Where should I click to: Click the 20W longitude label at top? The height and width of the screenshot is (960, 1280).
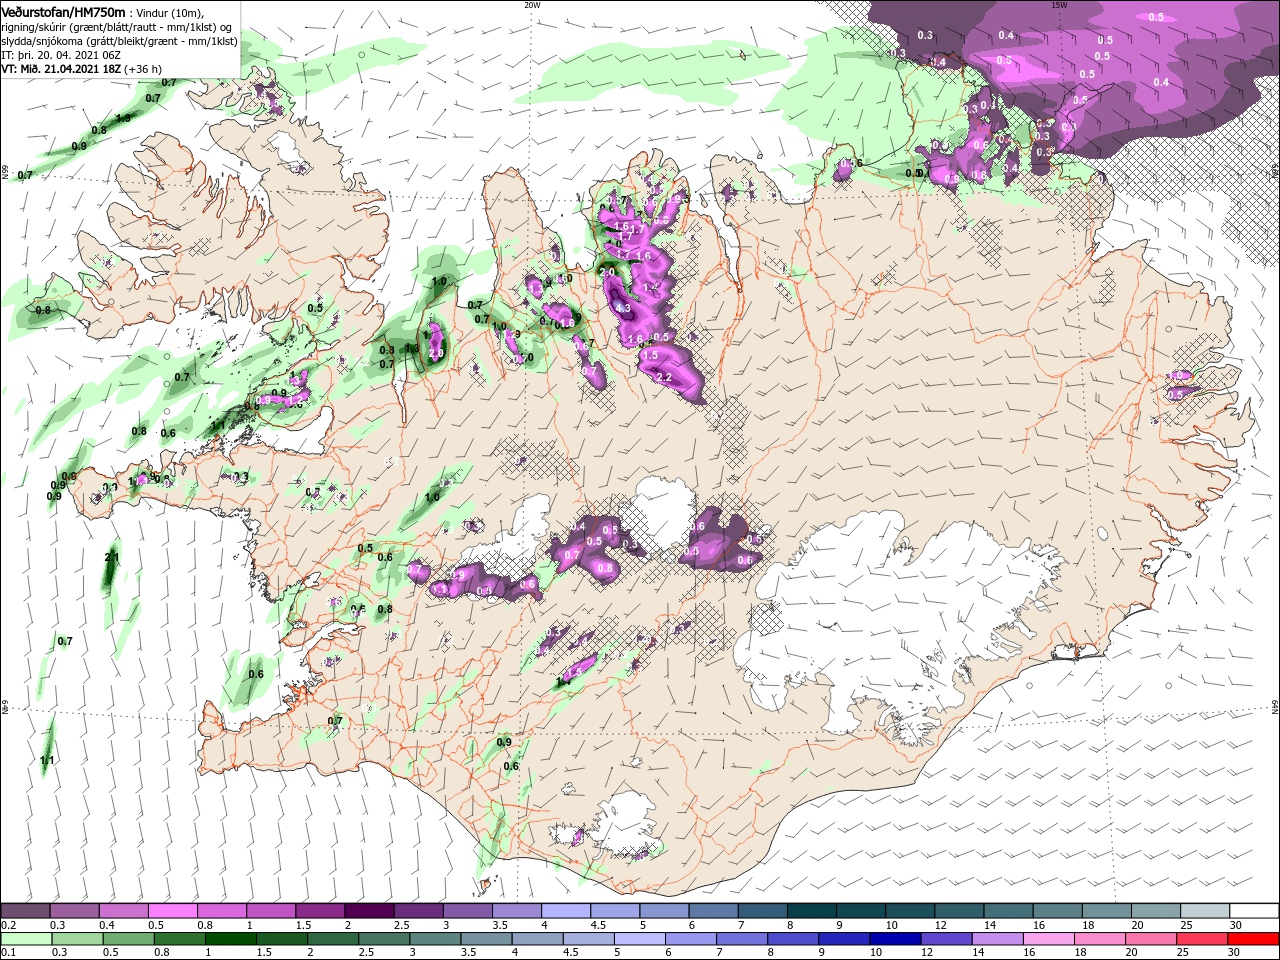532,5
